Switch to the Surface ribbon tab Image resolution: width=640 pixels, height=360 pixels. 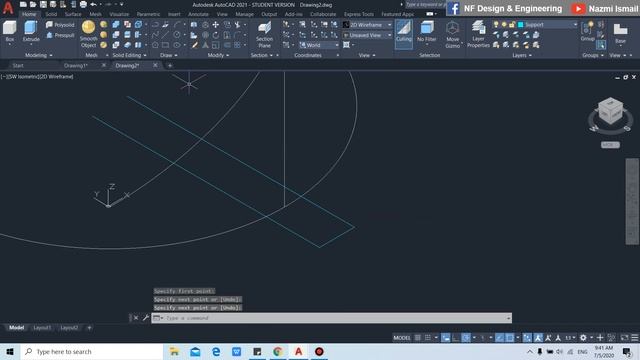click(x=73, y=14)
